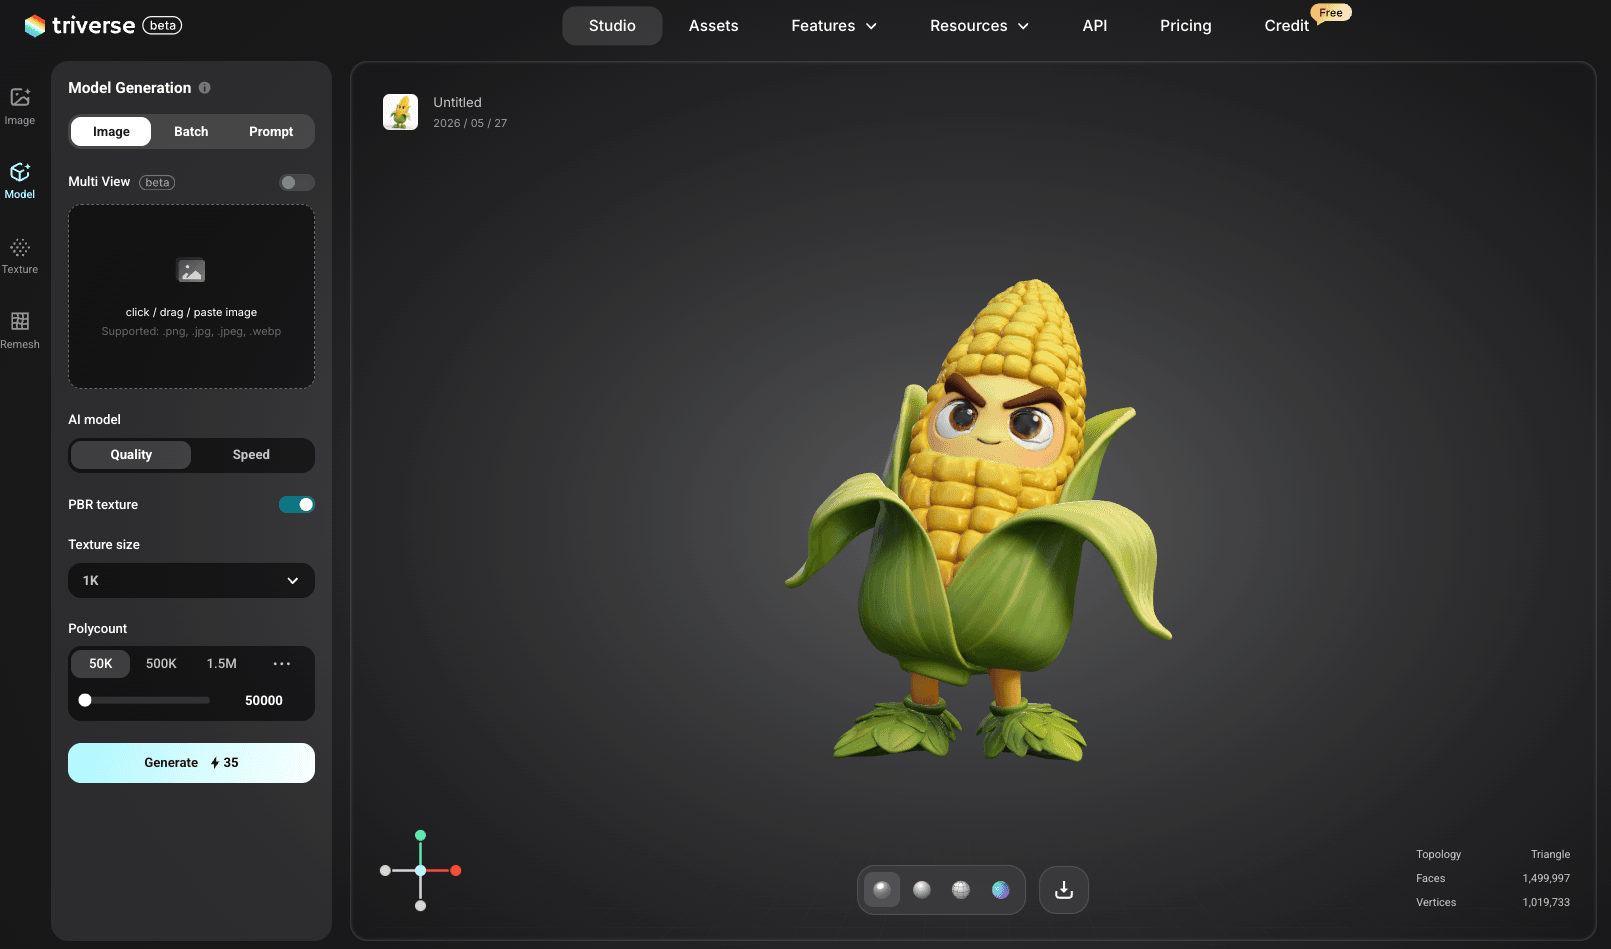The height and width of the screenshot is (949, 1611).
Task: Select the wireframe sphere view mode
Action: tap(961, 890)
